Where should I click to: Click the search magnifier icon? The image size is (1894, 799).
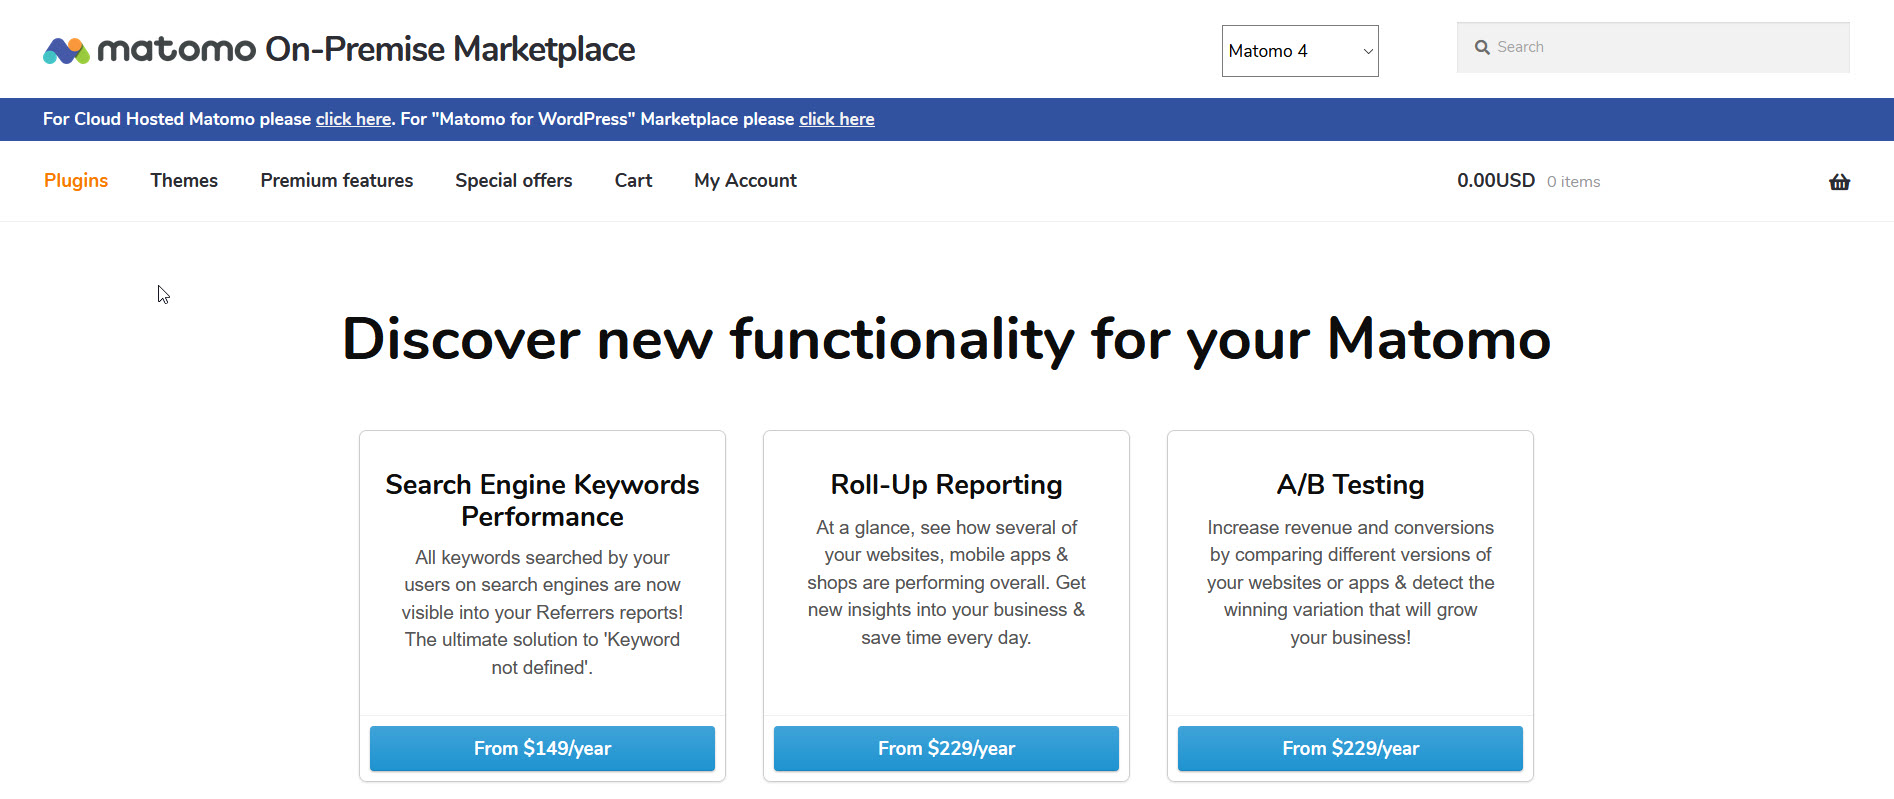pyautogui.click(x=1482, y=47)
